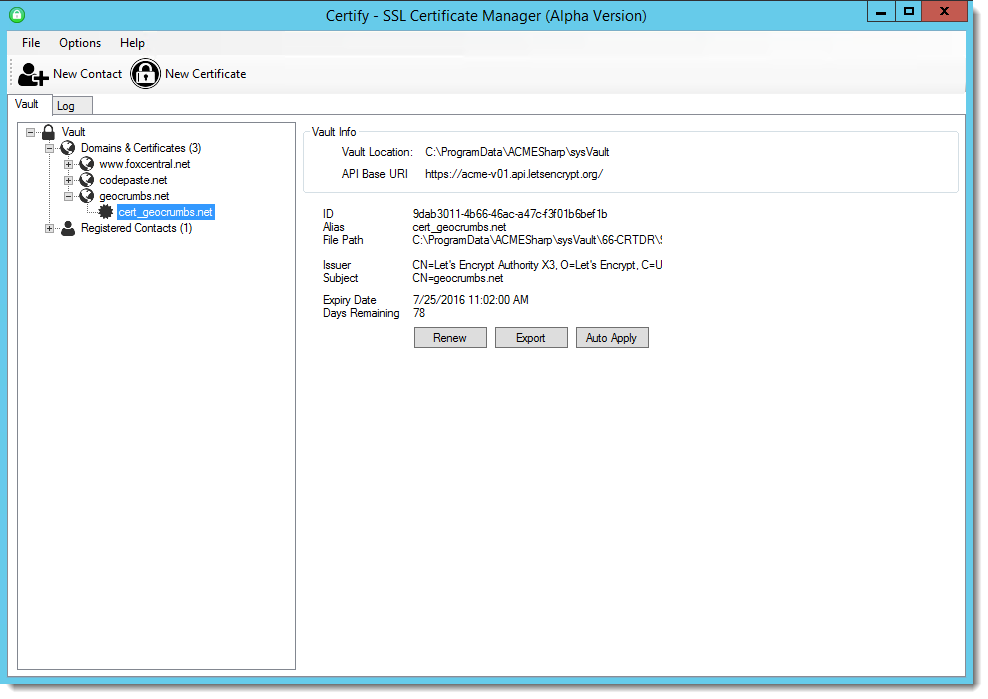
Task: Expand the www.foxcentral.net tree node
Action: pyautogui.click(x=67, y=163)
